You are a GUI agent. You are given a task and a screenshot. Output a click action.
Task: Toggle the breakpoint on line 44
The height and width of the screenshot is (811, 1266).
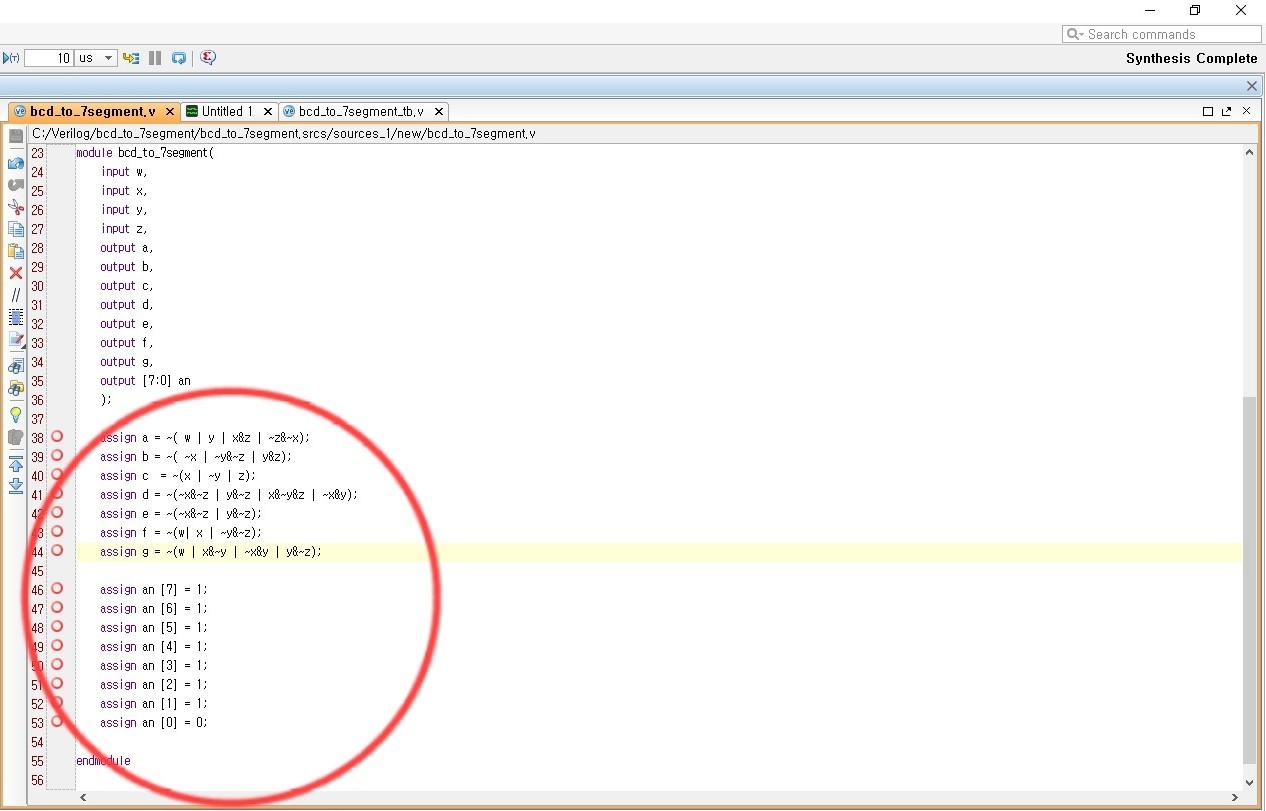click(x=57, y=552)
